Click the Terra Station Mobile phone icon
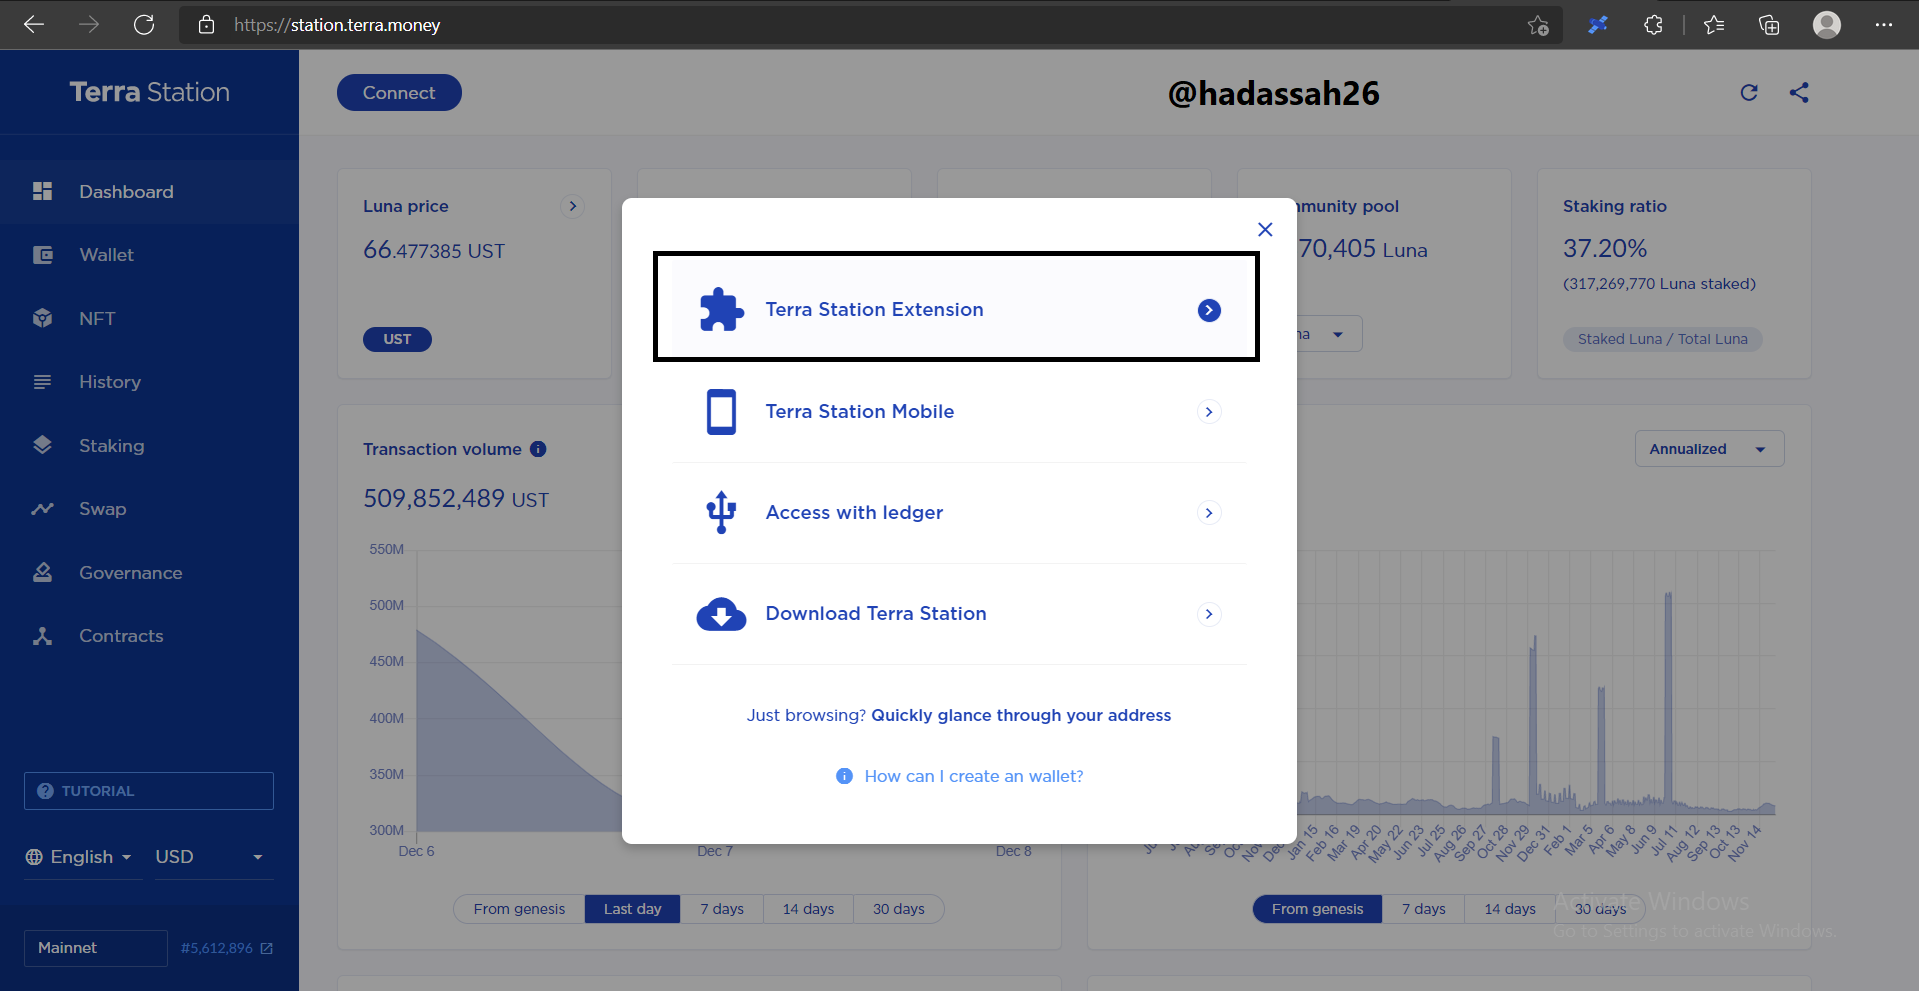 [721, 412]
